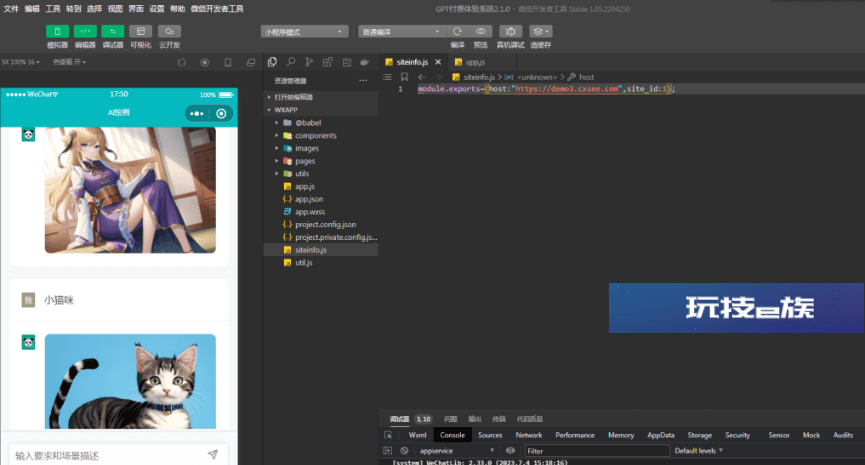Open the 界面 menu
The height and width of the screenshot is (465, 865).
coord(136,9)
